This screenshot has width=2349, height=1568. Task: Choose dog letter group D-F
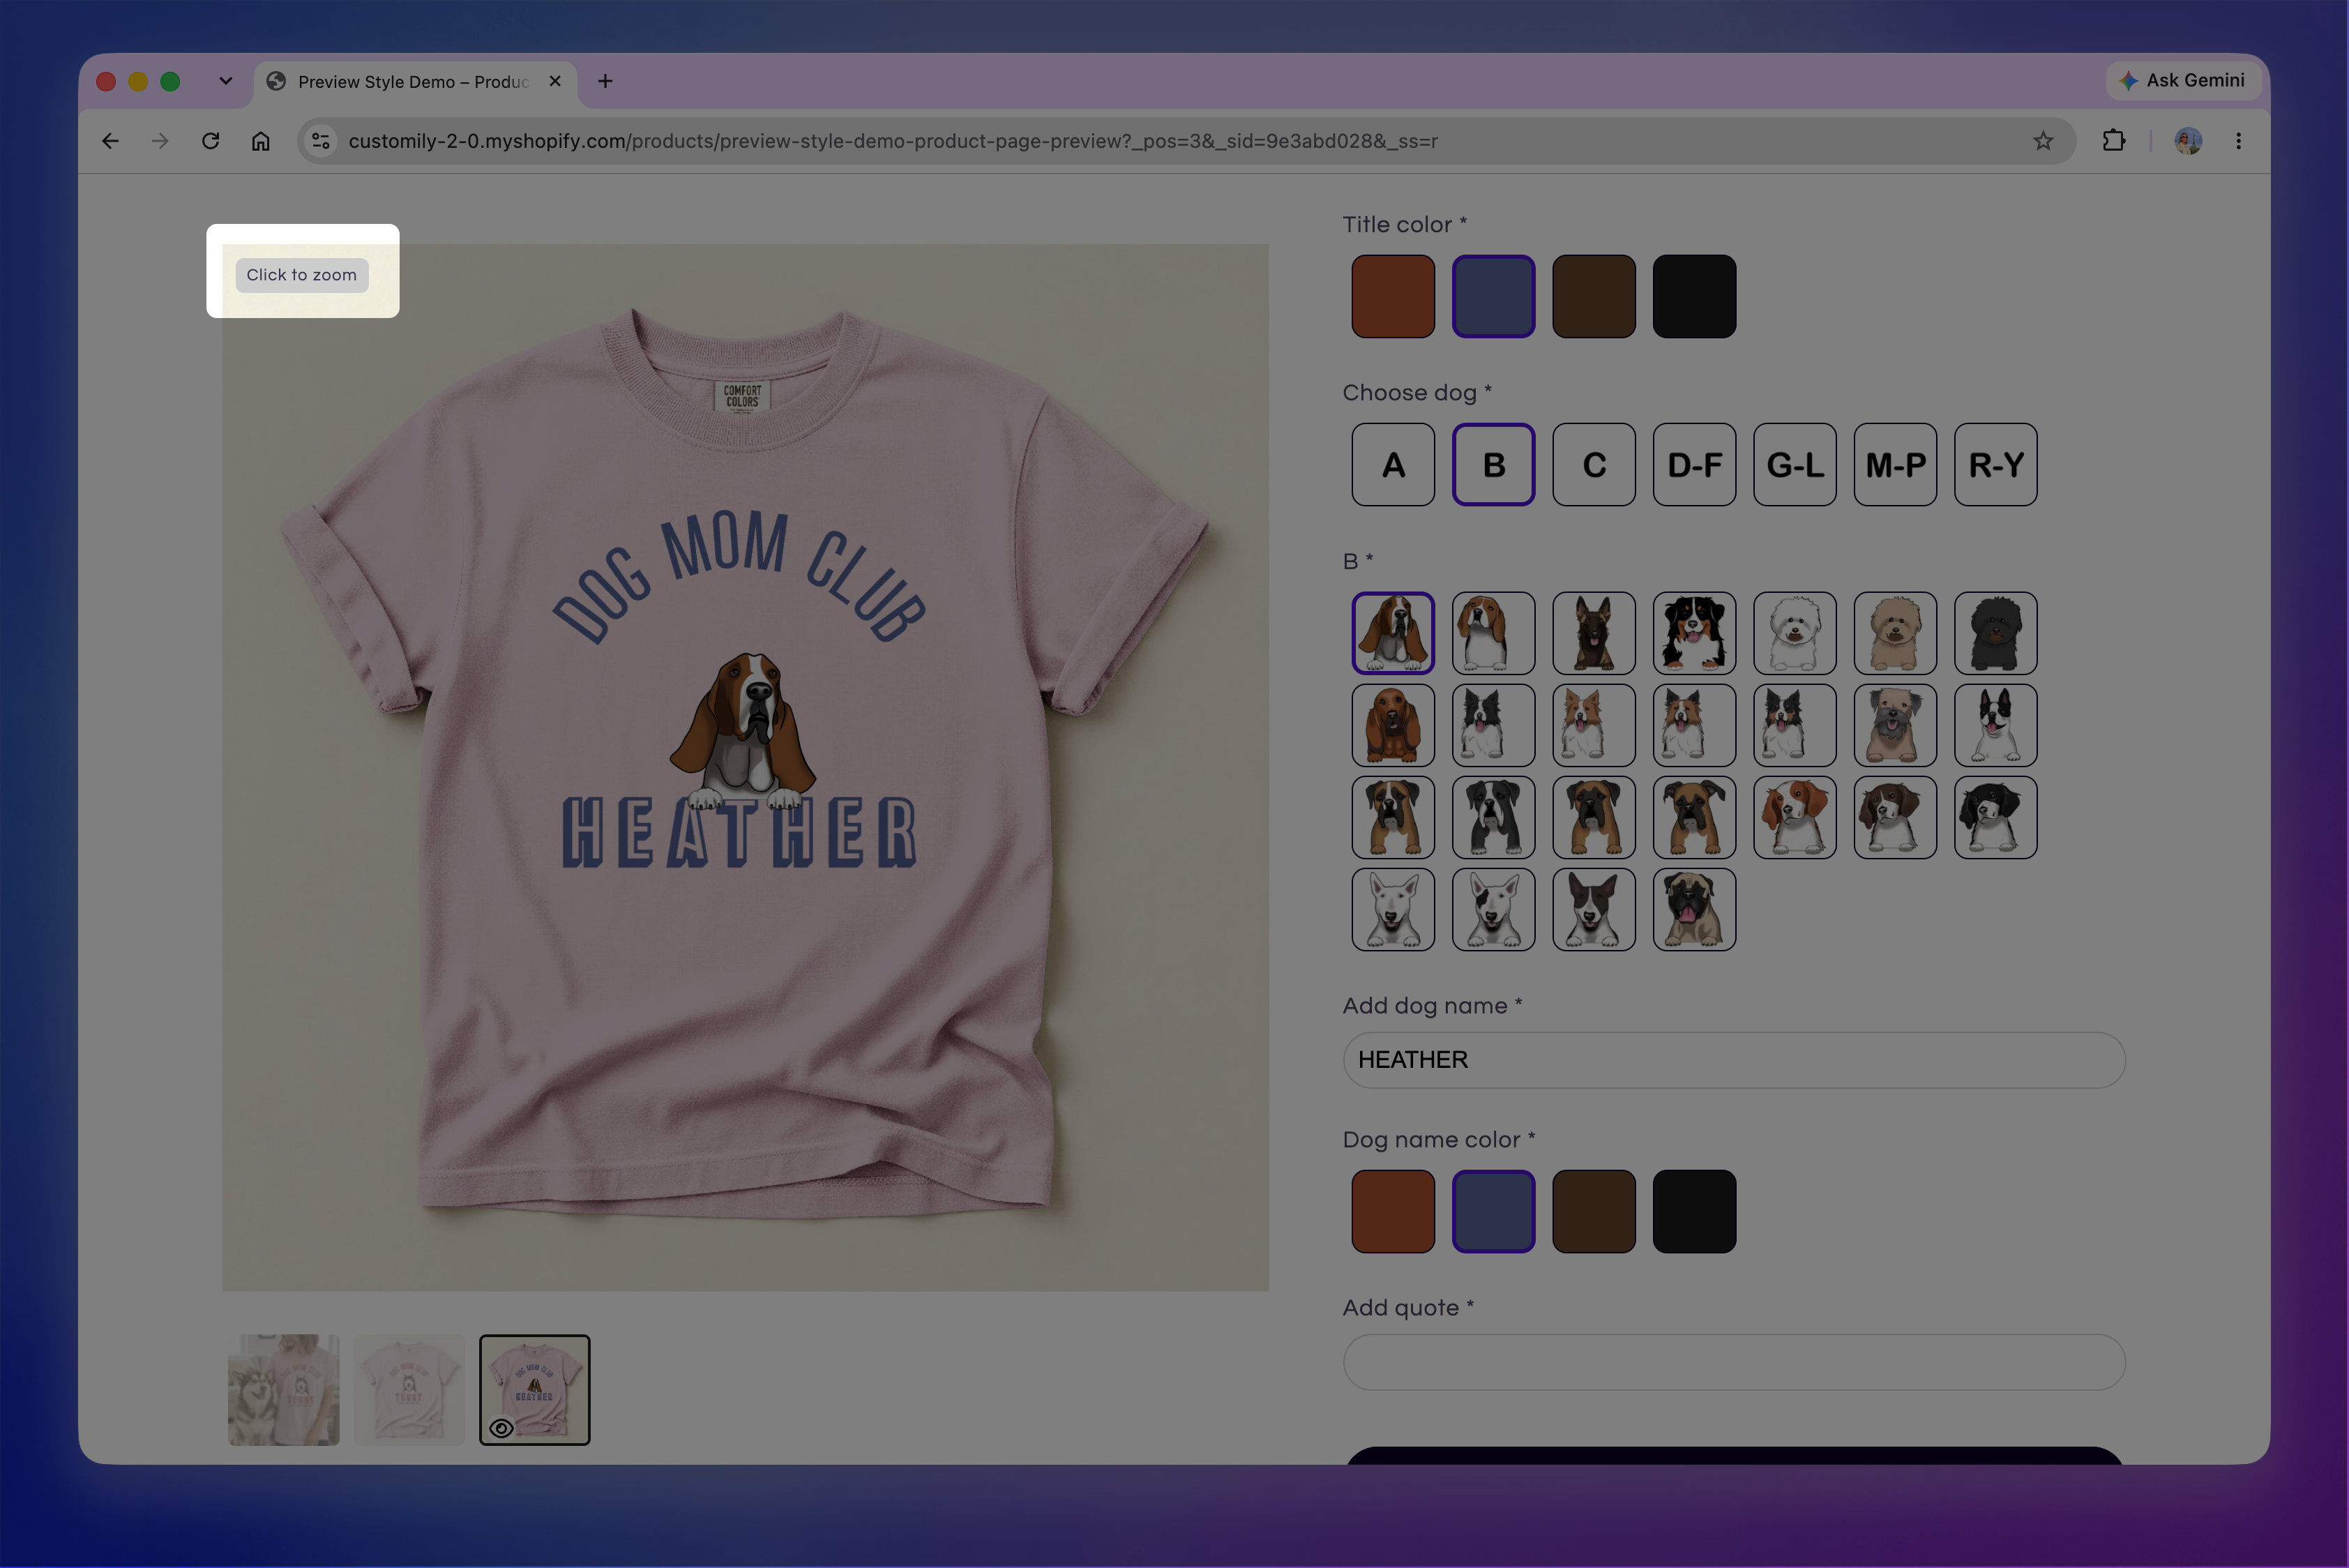click(x=1695, y=465)
